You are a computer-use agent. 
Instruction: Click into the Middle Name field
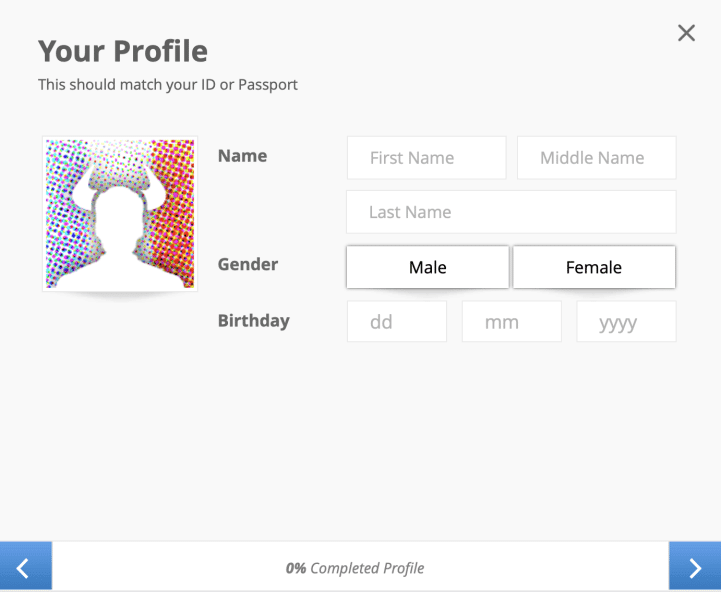pyautogui.click(x=596, y=158)
